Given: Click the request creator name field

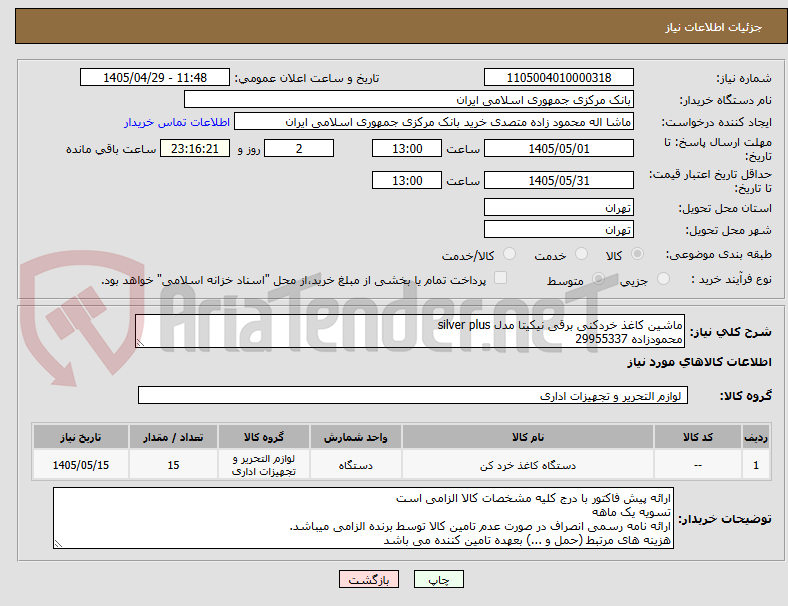Looking at the screenshot, I should click(434, 122).
